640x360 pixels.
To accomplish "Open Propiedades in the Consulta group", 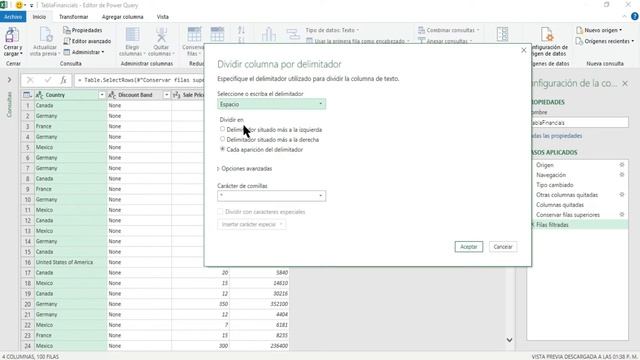I will pos(82,30).
